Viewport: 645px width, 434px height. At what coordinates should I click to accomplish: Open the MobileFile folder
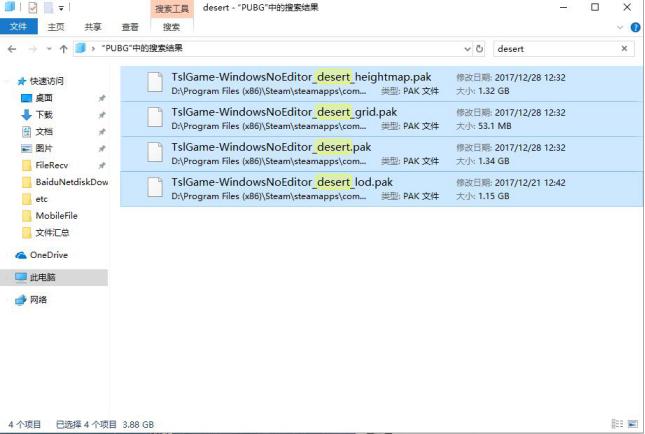[x=56, y=216]
